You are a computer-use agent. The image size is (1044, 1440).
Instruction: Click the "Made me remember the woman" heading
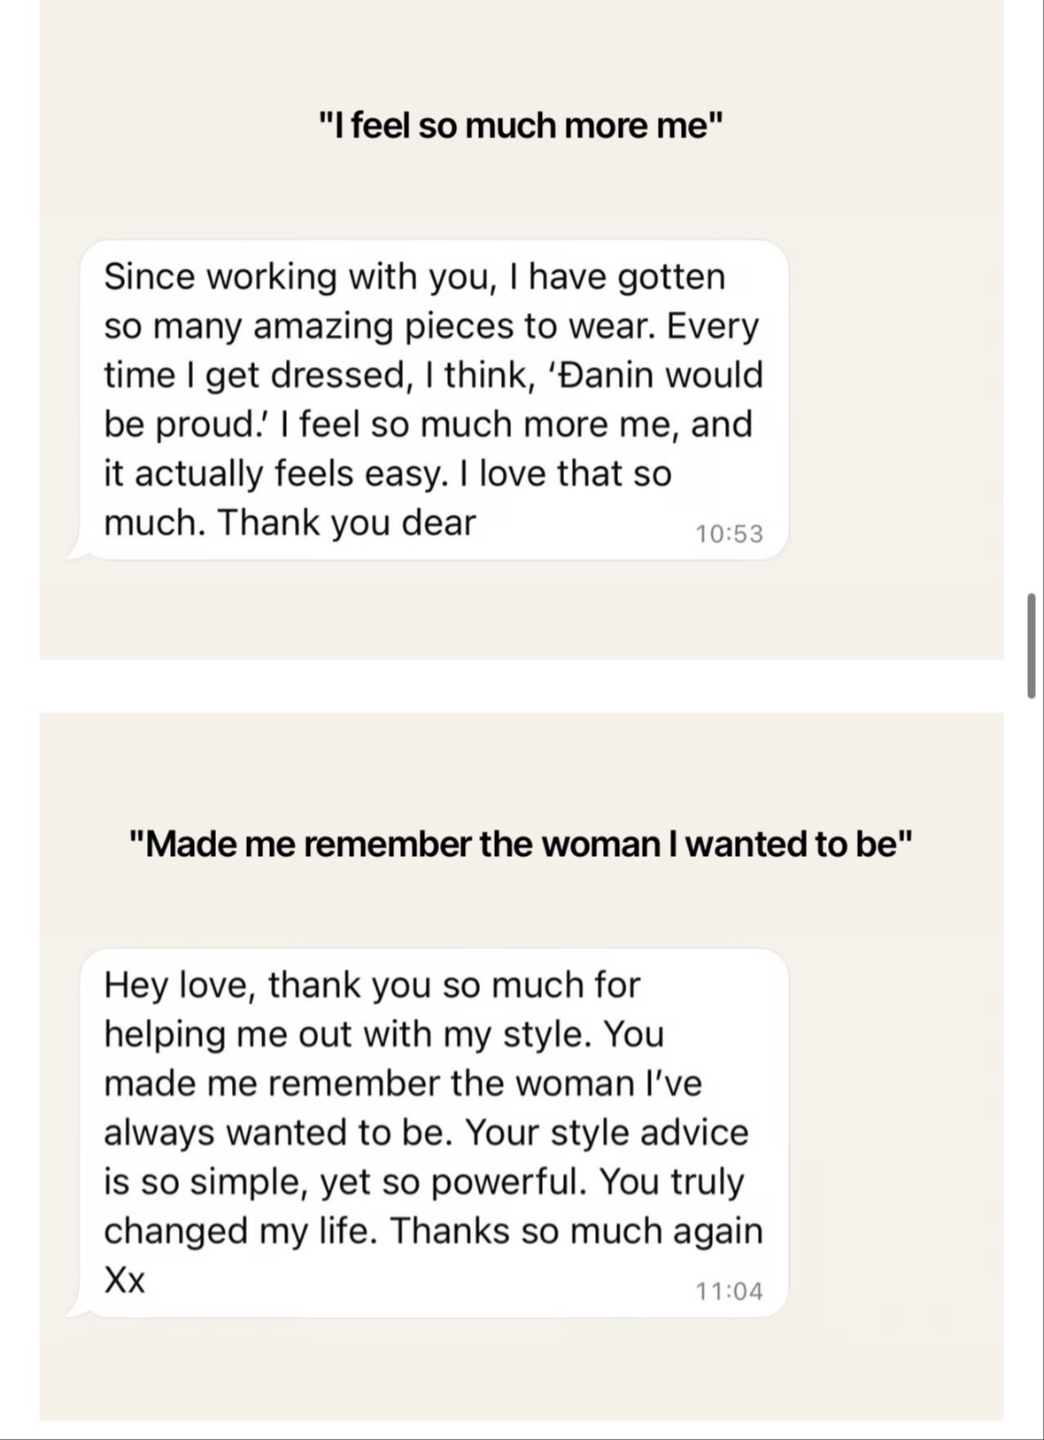(x=521, y=845)
